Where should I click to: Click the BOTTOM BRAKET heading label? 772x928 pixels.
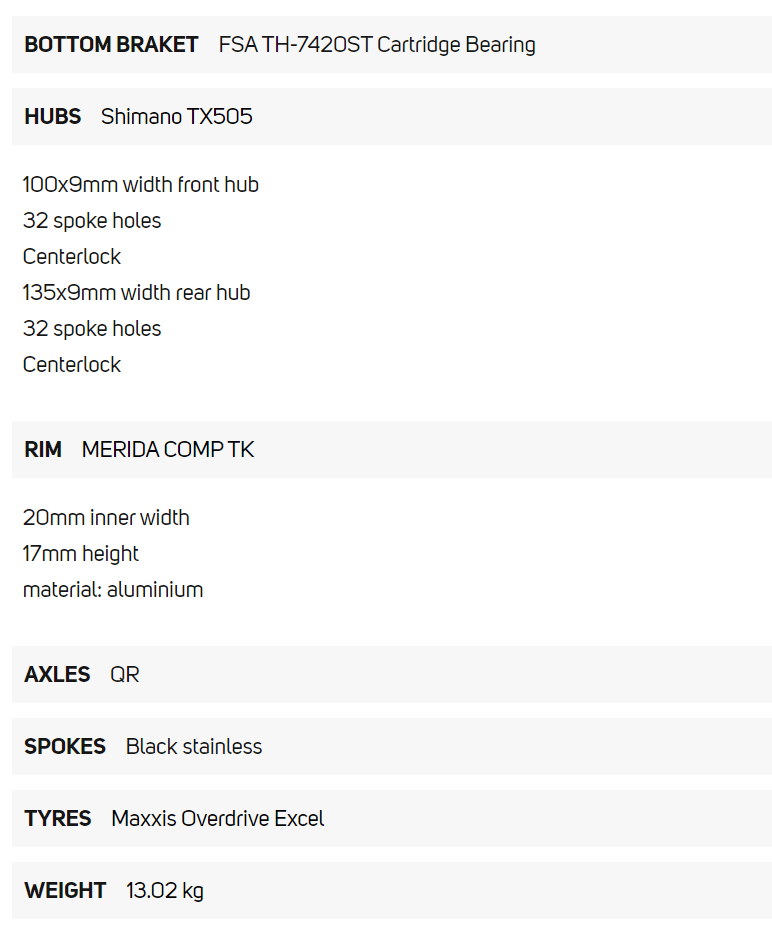[111, 45]
